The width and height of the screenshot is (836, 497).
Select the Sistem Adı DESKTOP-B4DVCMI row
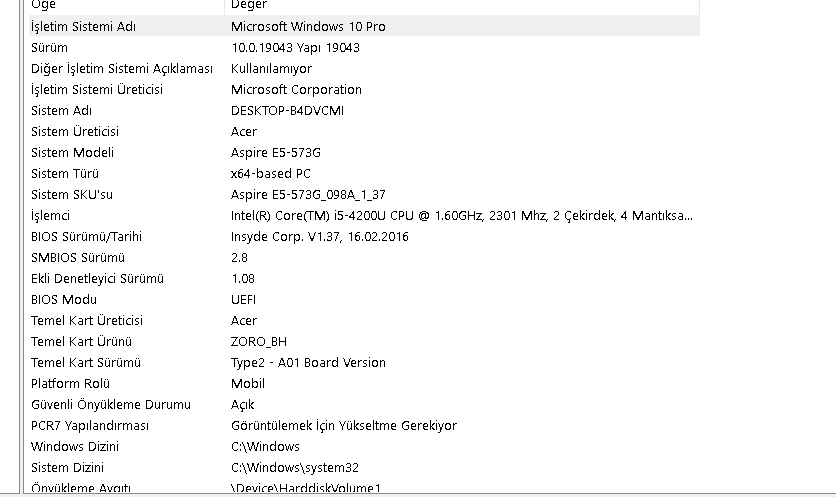364,110
